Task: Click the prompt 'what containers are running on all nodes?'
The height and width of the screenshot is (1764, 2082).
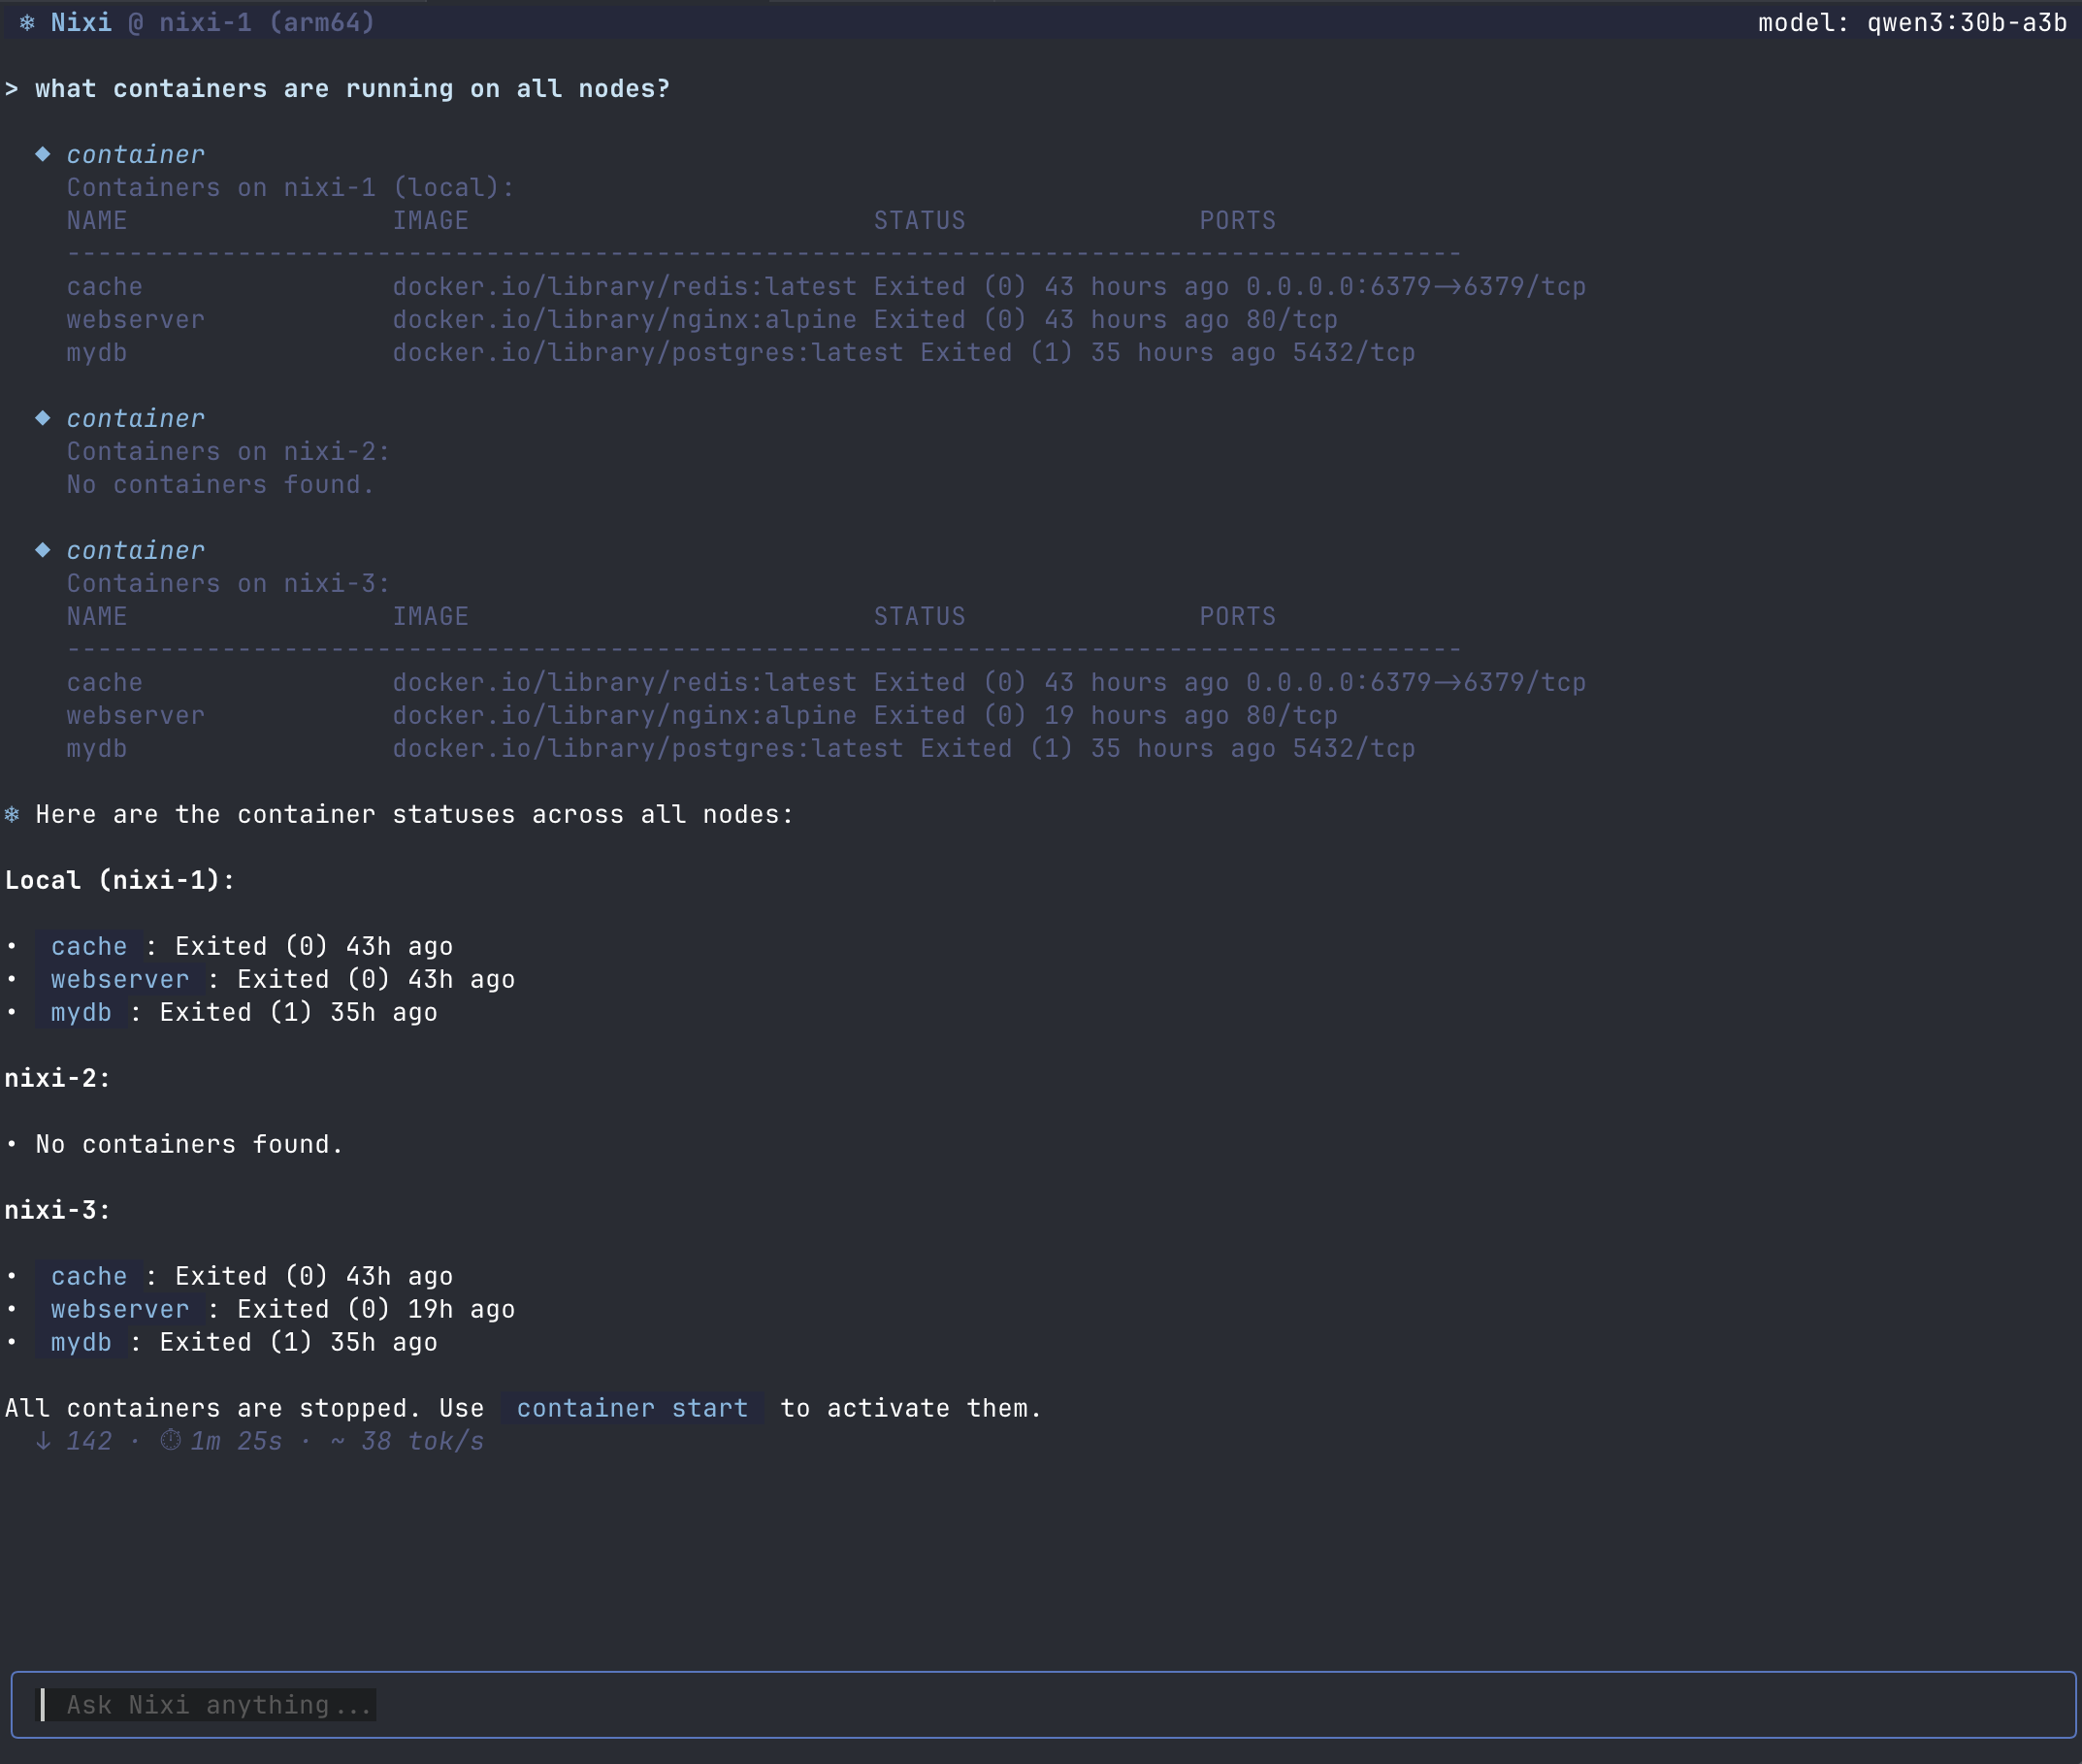Action: click(x=352, y=88)
